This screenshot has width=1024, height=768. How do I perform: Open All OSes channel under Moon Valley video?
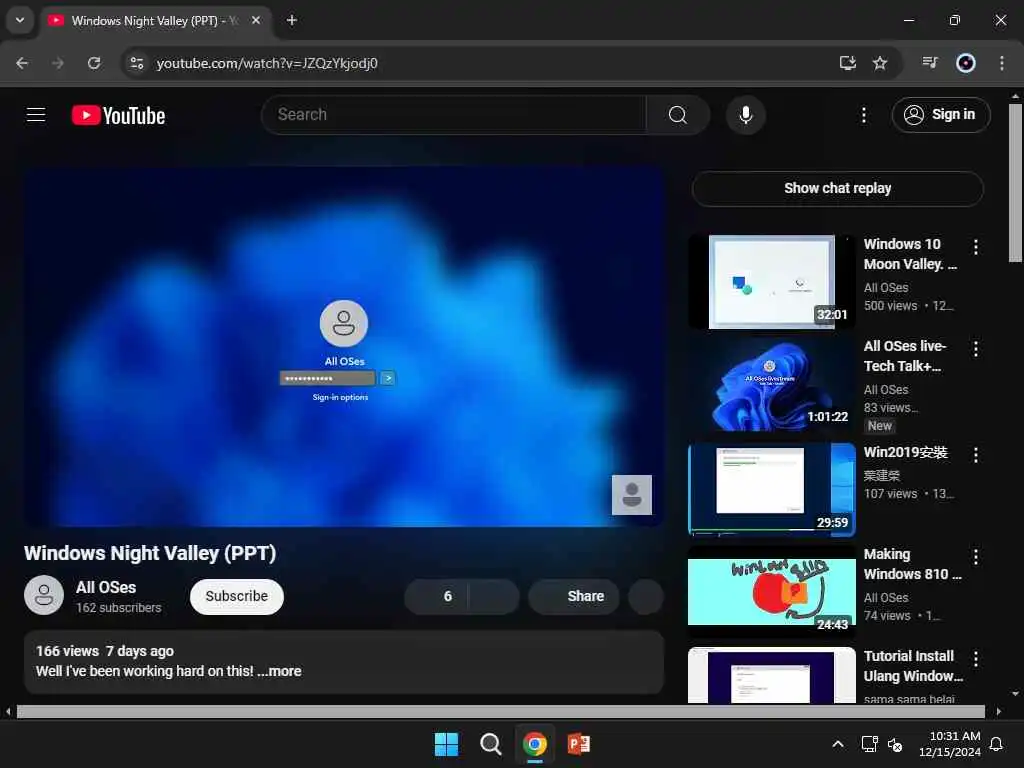[886, 287]
